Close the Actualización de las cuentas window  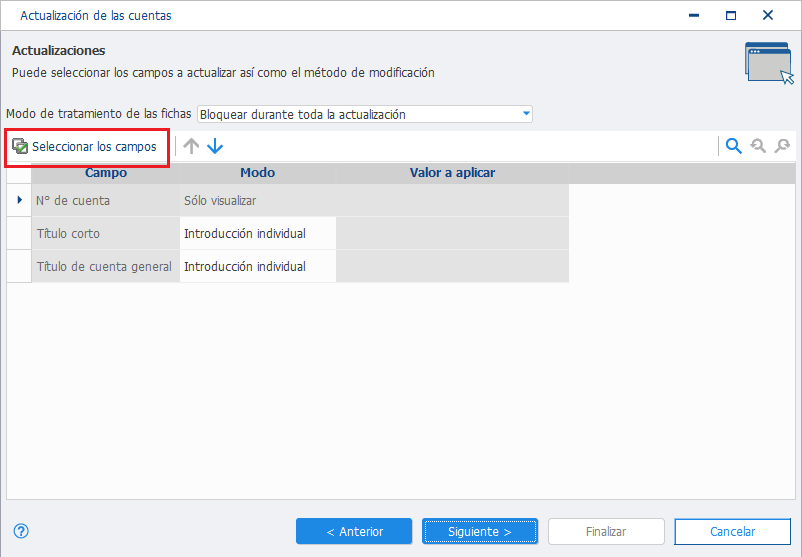768,15
